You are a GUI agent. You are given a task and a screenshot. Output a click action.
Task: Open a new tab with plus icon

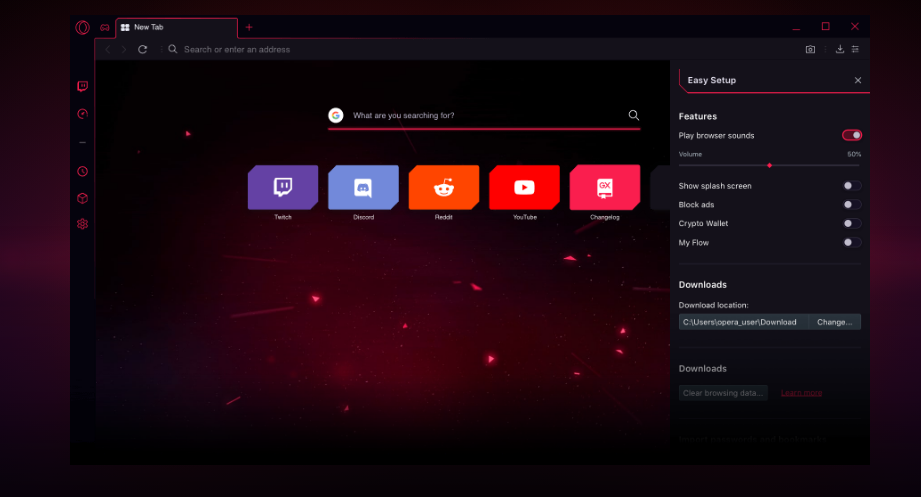click(249, 27)
